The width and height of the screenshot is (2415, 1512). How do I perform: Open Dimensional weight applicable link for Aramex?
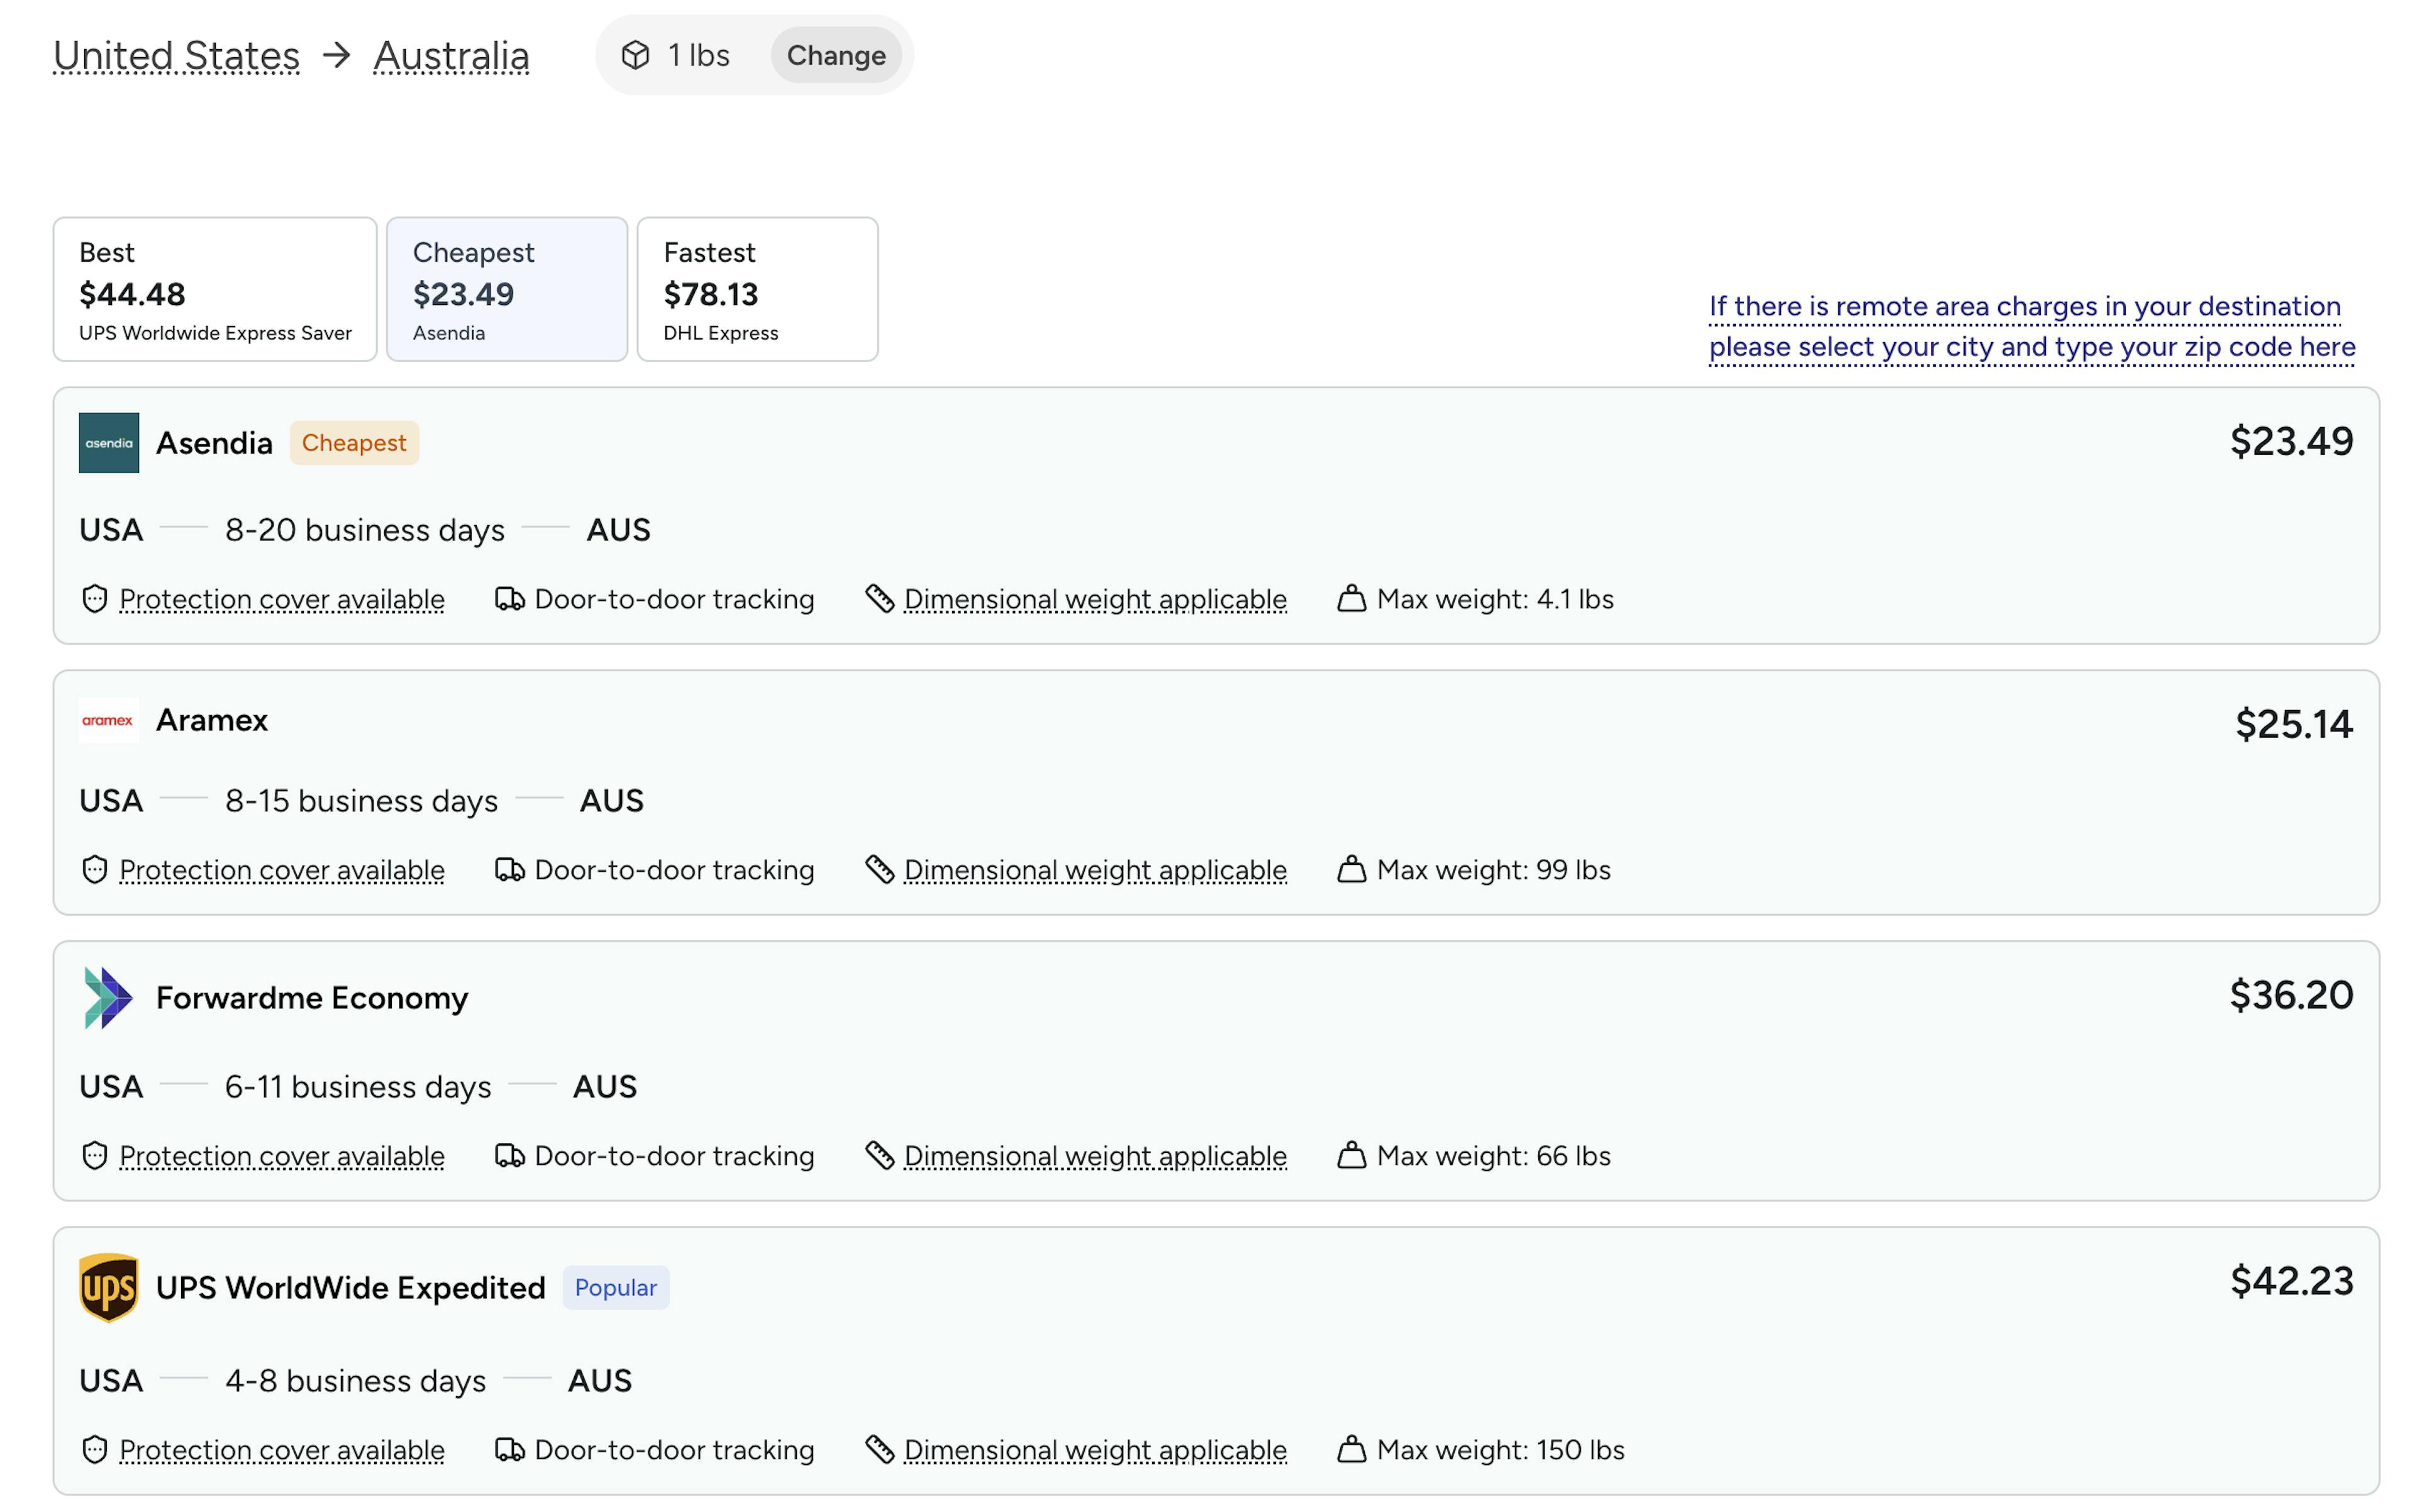1095,870
